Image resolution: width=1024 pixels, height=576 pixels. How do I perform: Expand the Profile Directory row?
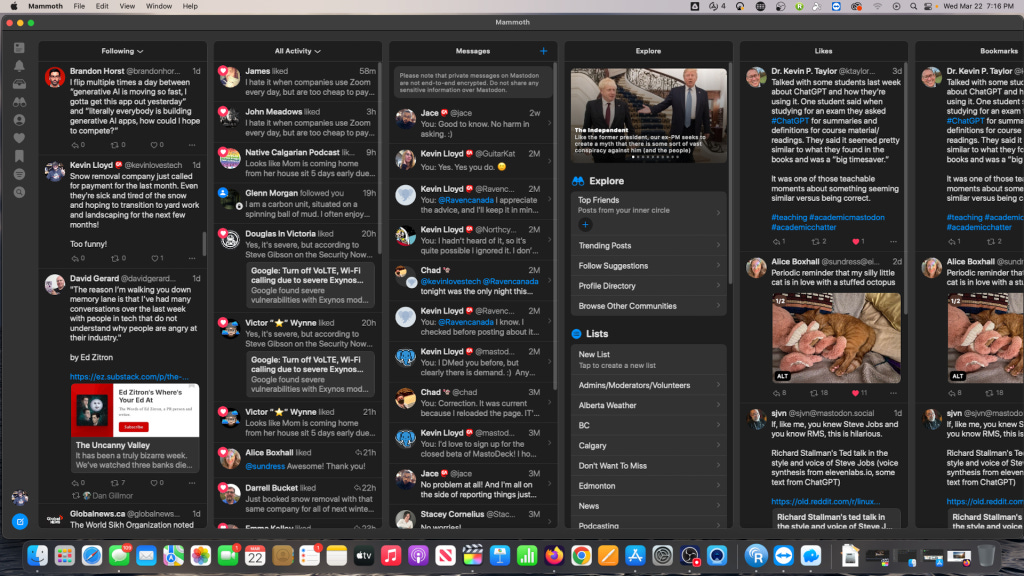648,286
